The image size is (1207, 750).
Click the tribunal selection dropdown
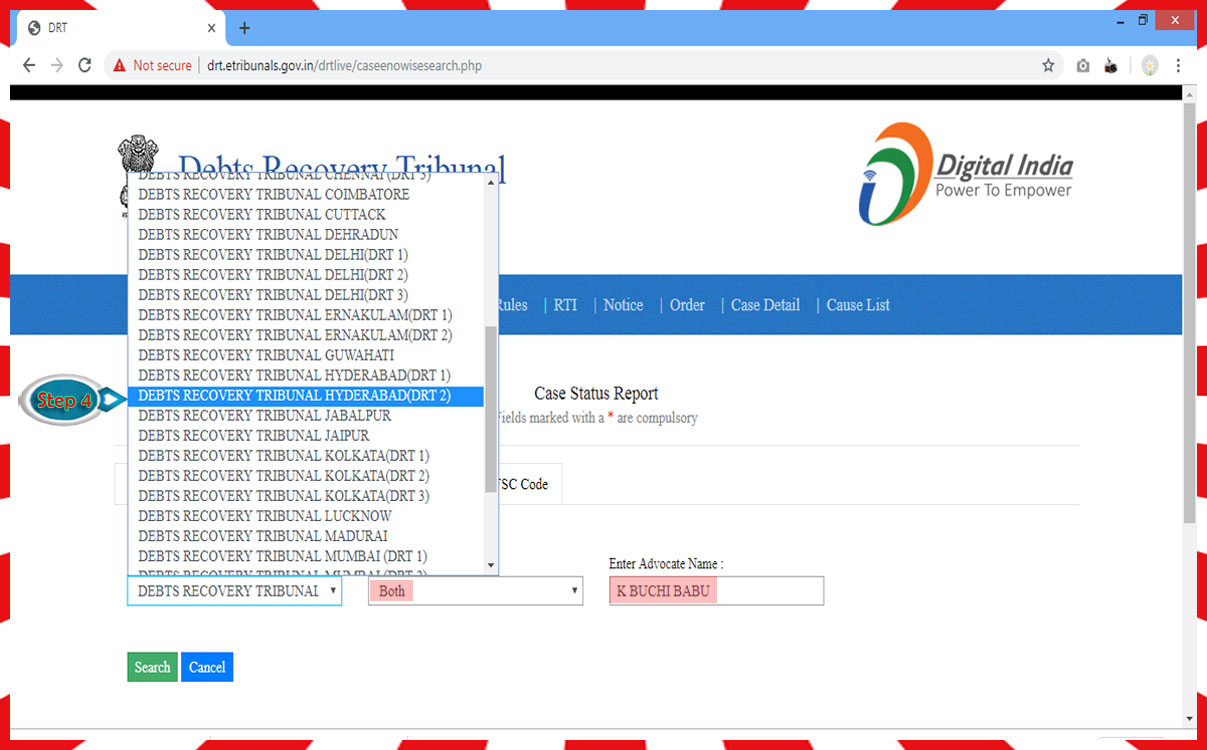tap(234, 591)
